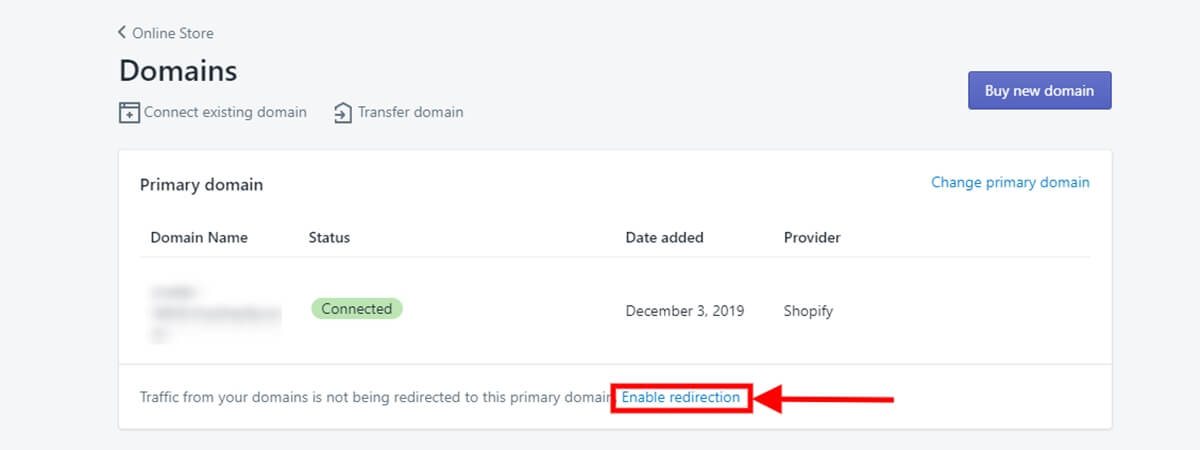Click the Date added column header
Viewport: 1200px width, 450px height.
[664, 238]
